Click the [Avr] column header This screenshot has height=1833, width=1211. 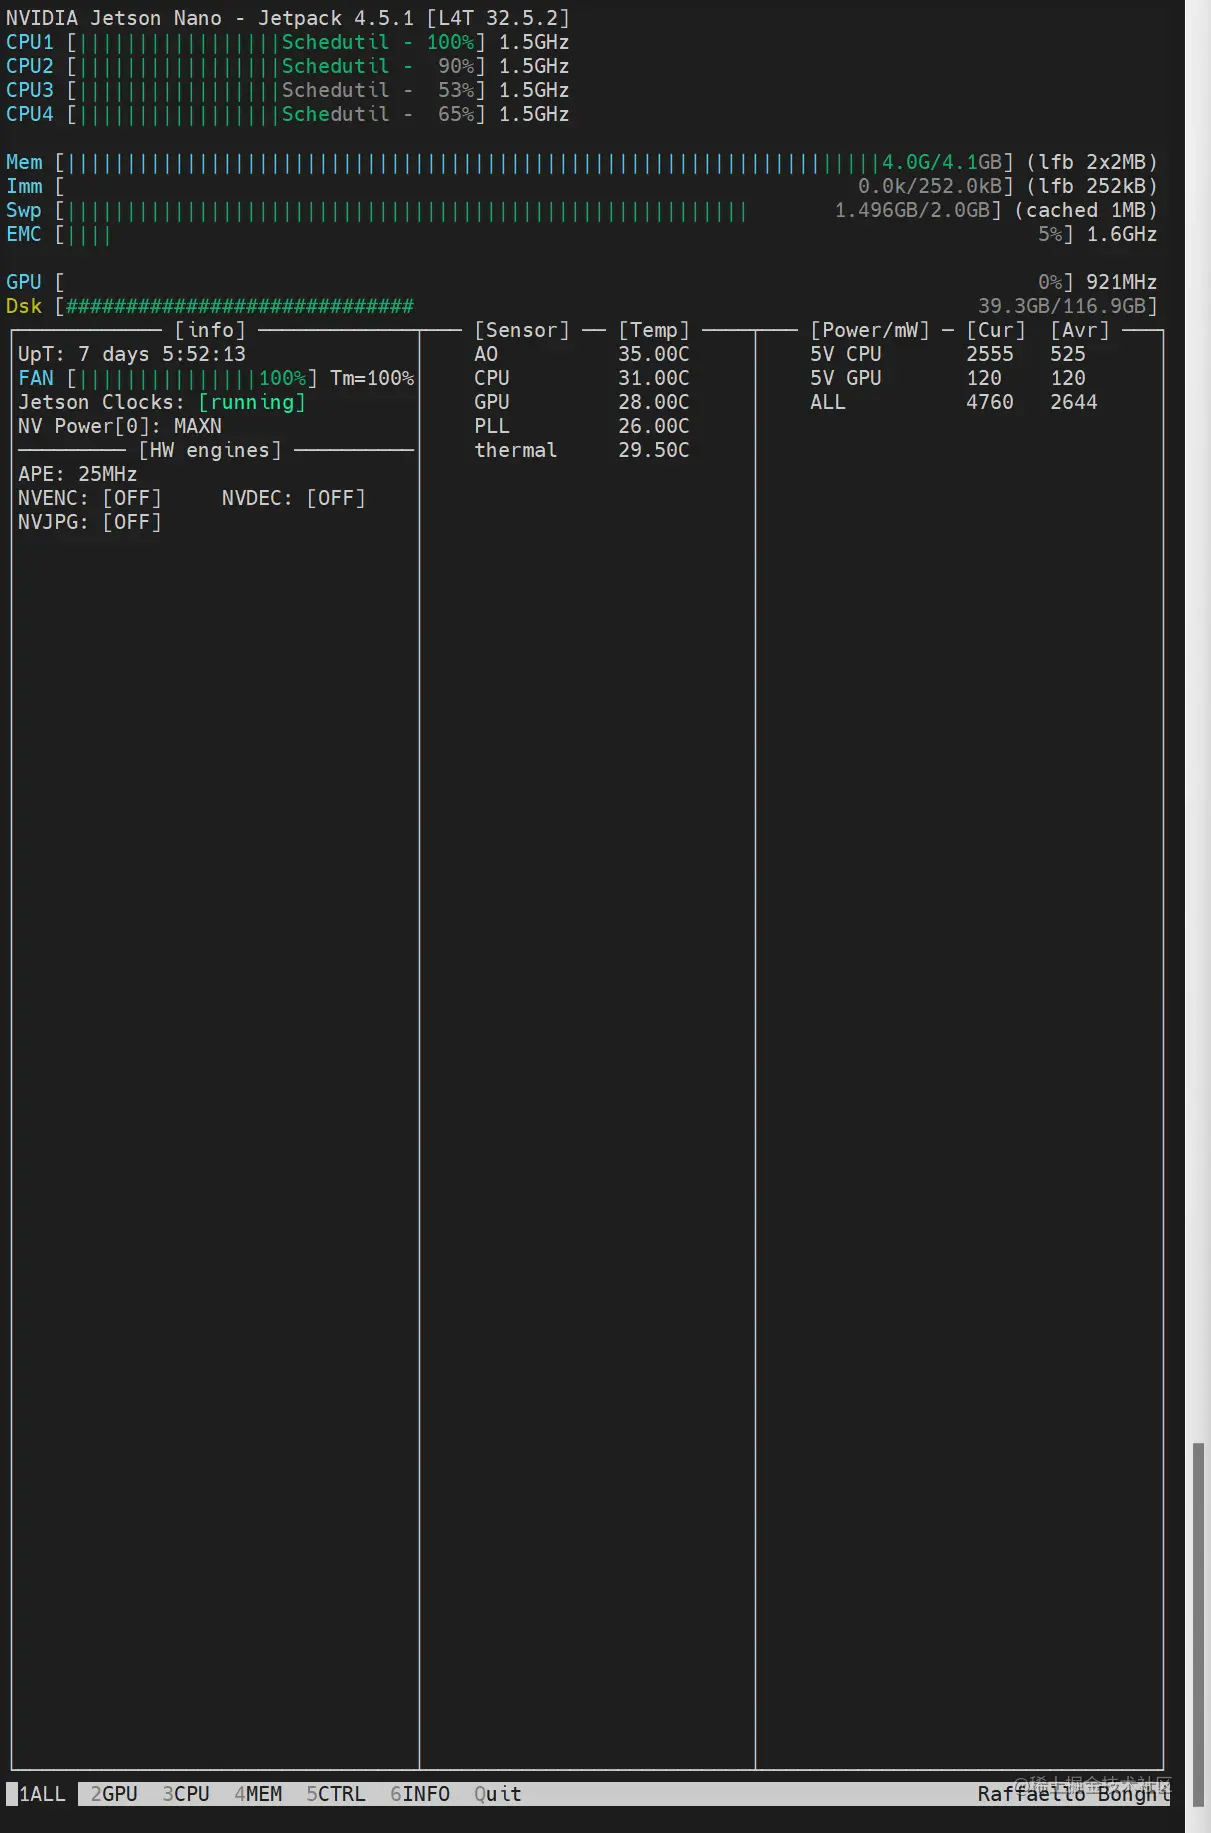(1080, 330)
